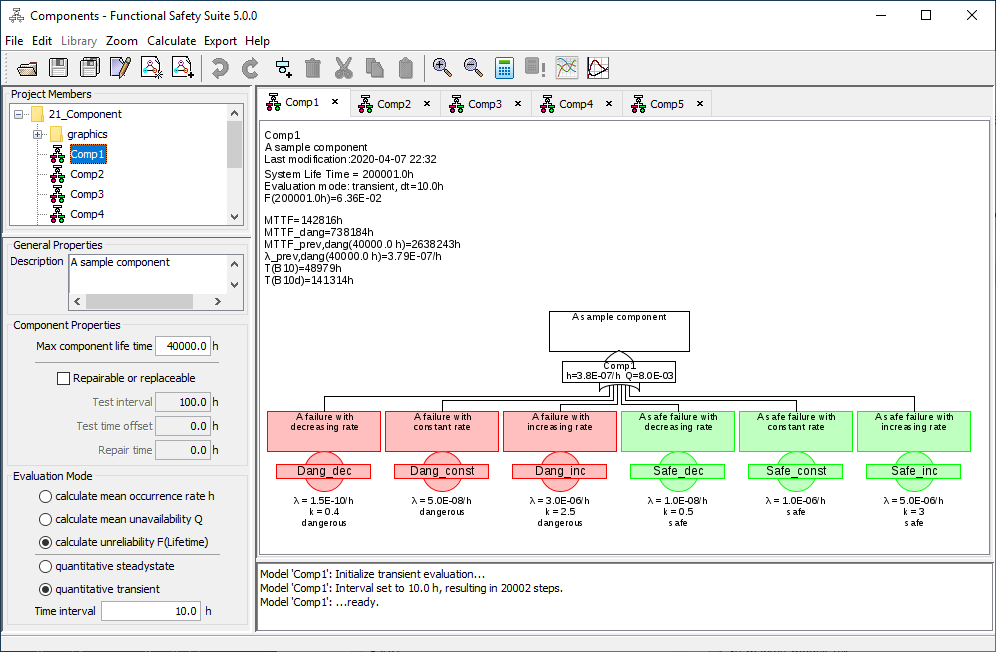Click the edit pencil notepad icon
996x652 pixels.
click(x=121, y=68)
